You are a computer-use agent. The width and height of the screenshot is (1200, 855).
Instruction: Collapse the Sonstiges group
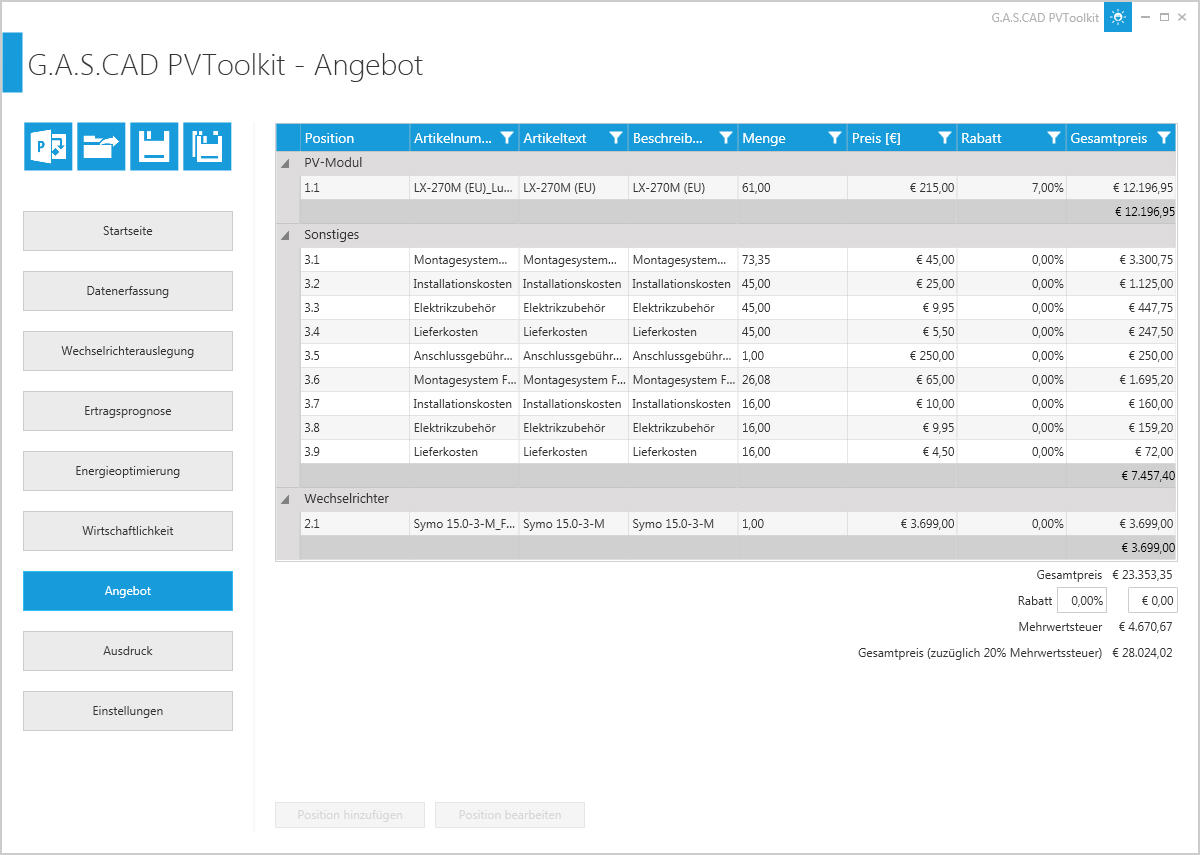(286, 235)
